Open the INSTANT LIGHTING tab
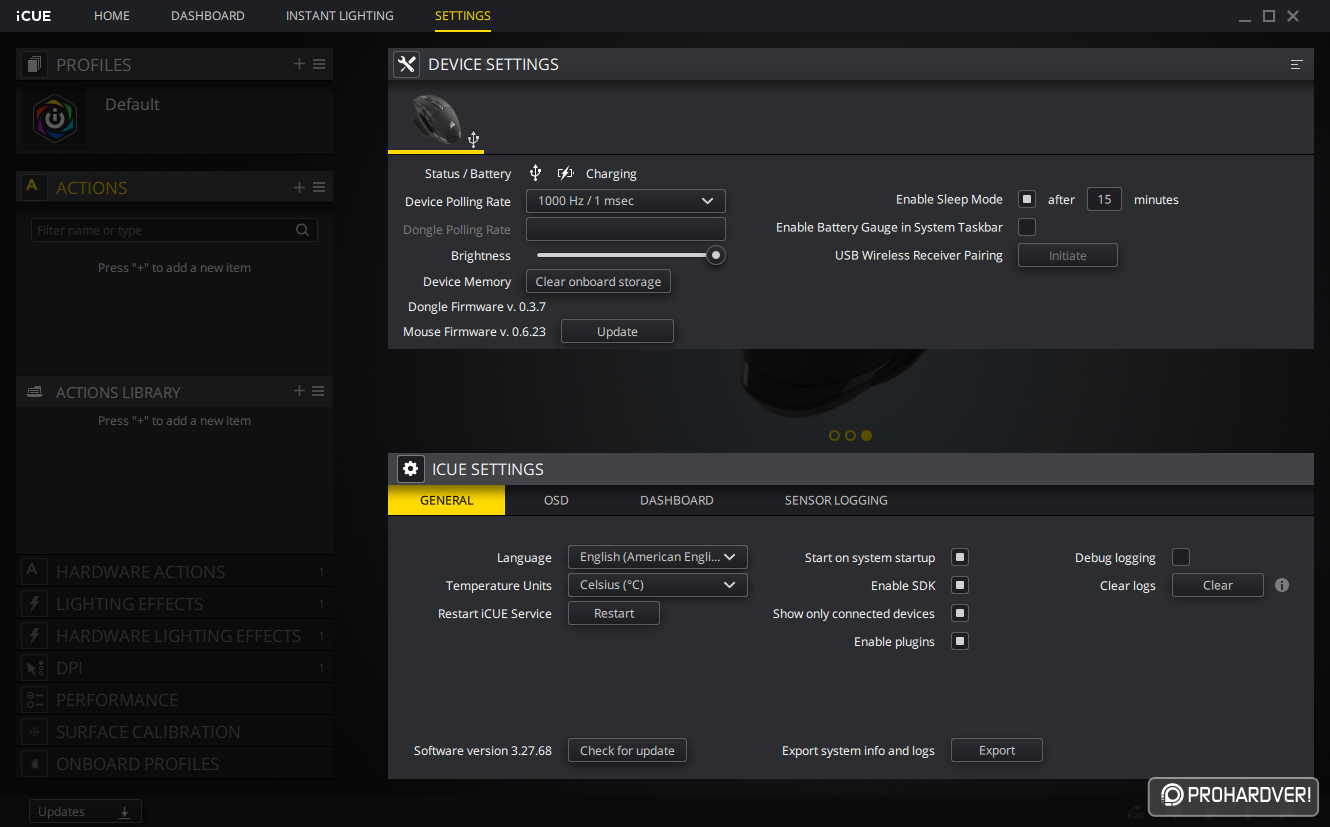The height and width of the screenshot is (827, 1330). 340,16
